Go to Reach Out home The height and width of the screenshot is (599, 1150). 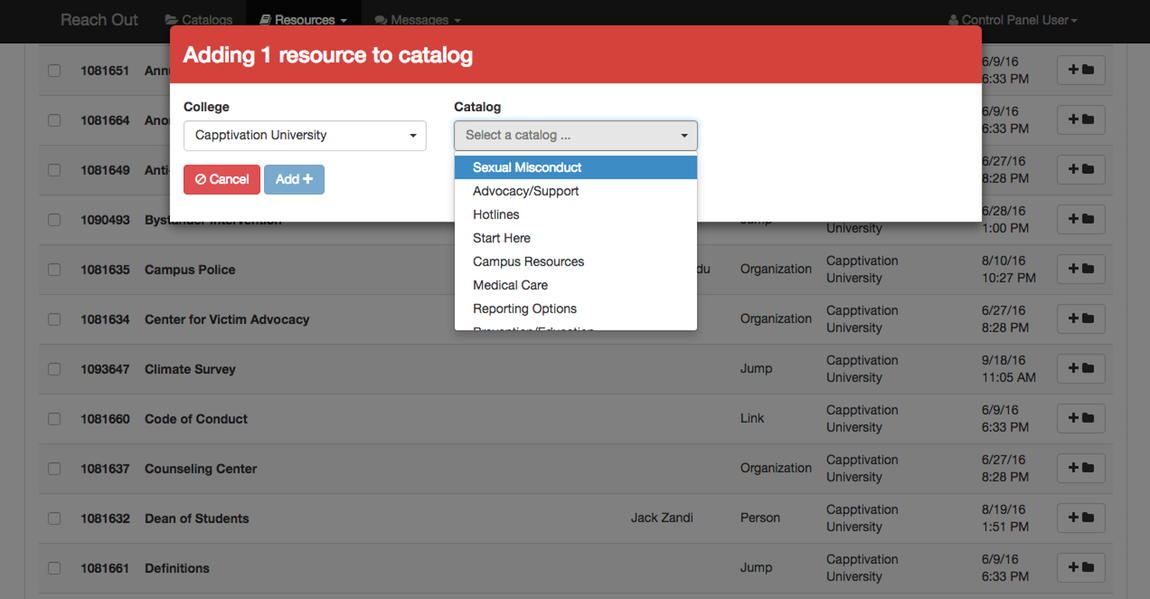(99, 20)
